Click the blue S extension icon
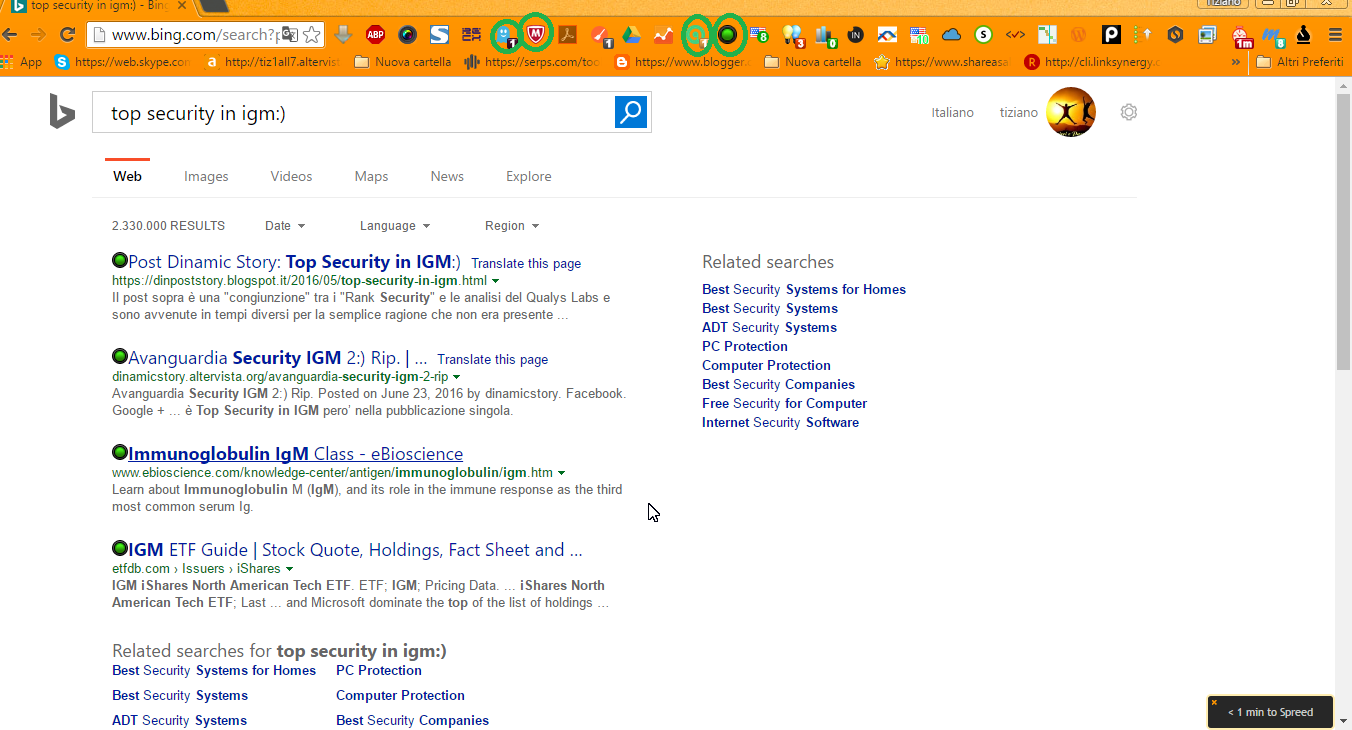1352x730 pixels. (439, 35)
